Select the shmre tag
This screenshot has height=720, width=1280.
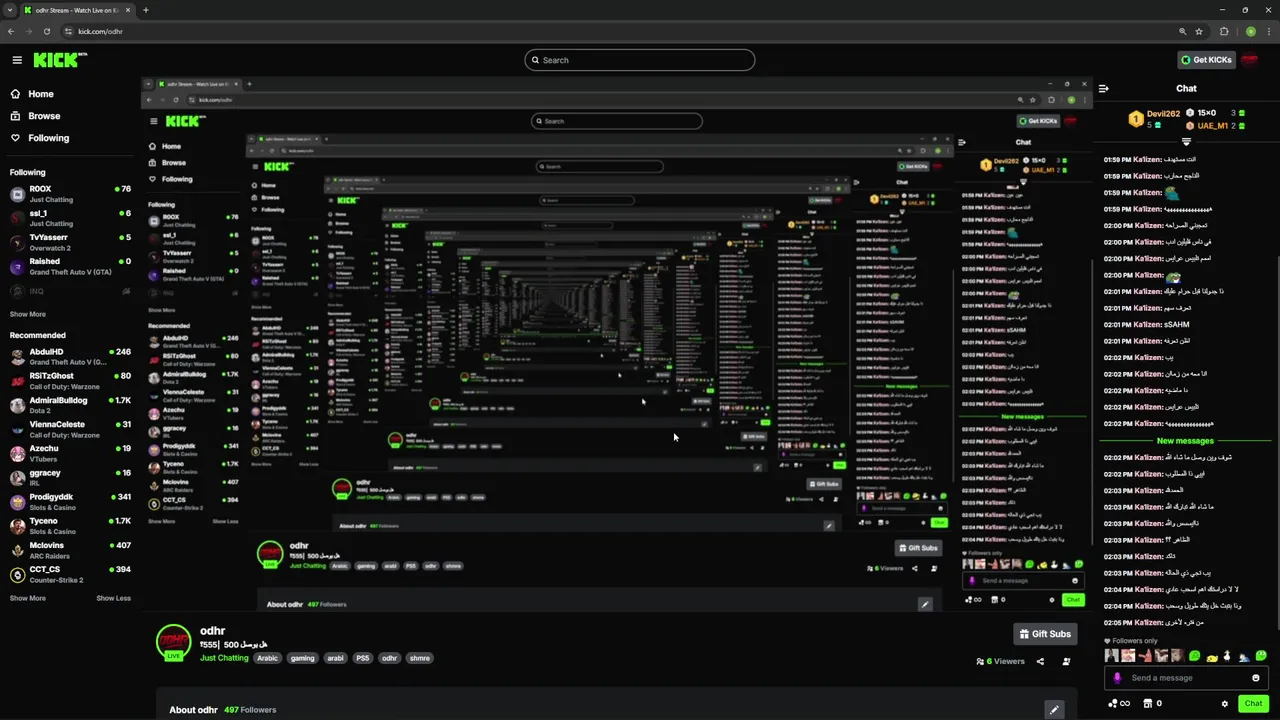[420, 658]
